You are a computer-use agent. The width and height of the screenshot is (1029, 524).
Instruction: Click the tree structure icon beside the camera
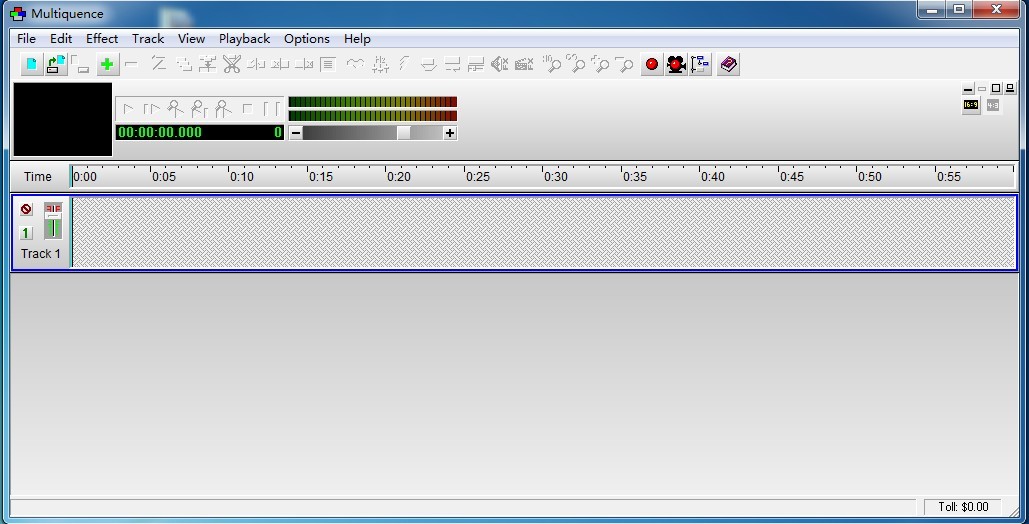coord(700,65)
